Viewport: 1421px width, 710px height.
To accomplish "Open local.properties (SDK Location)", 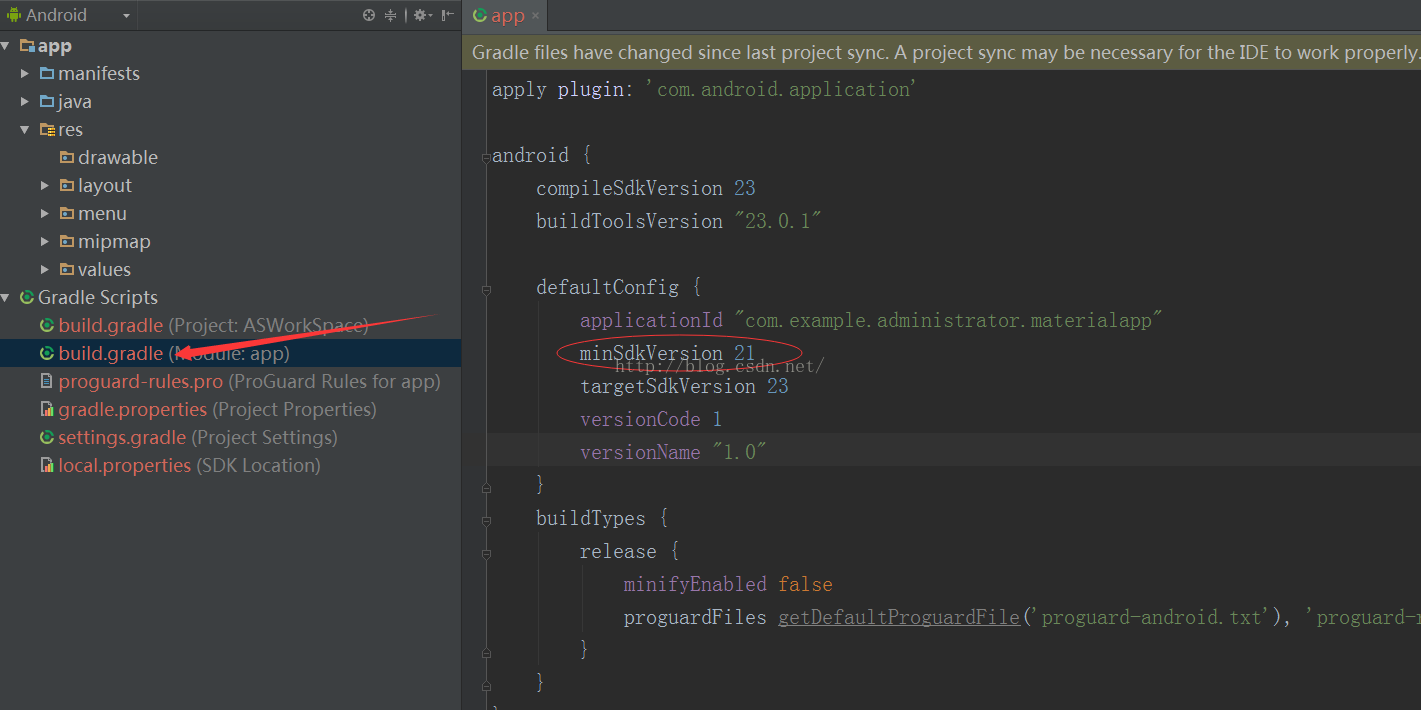I will pos(189,466).
